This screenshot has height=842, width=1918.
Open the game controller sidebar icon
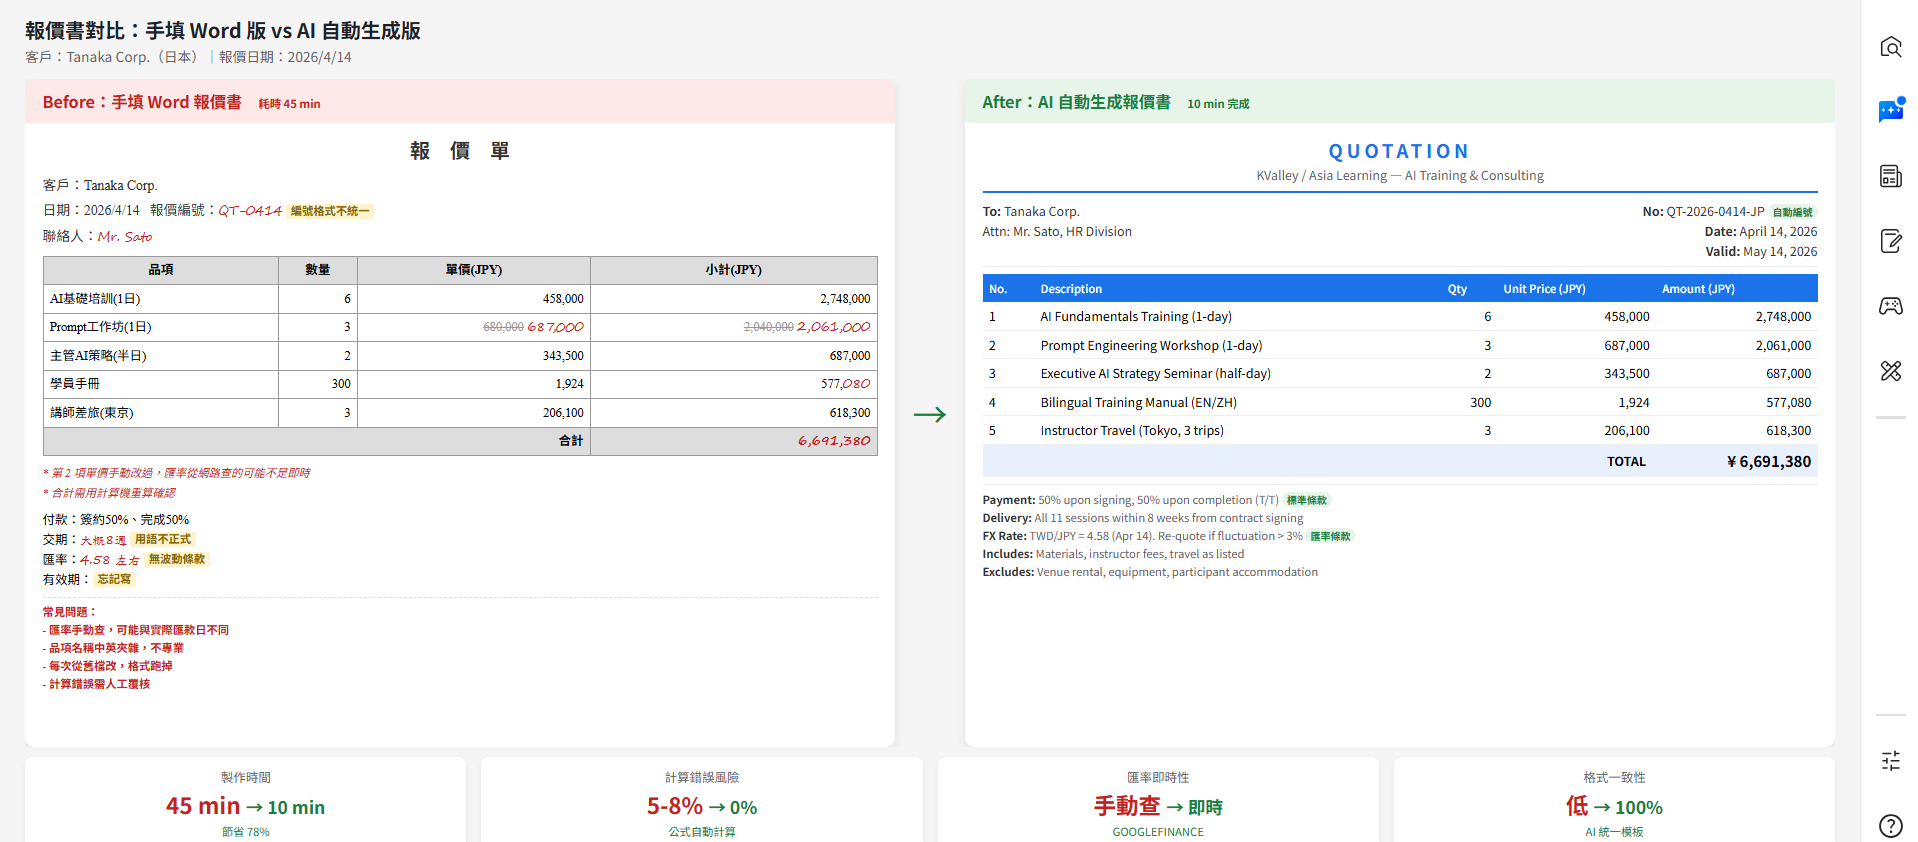click(x=1890, y=306)
